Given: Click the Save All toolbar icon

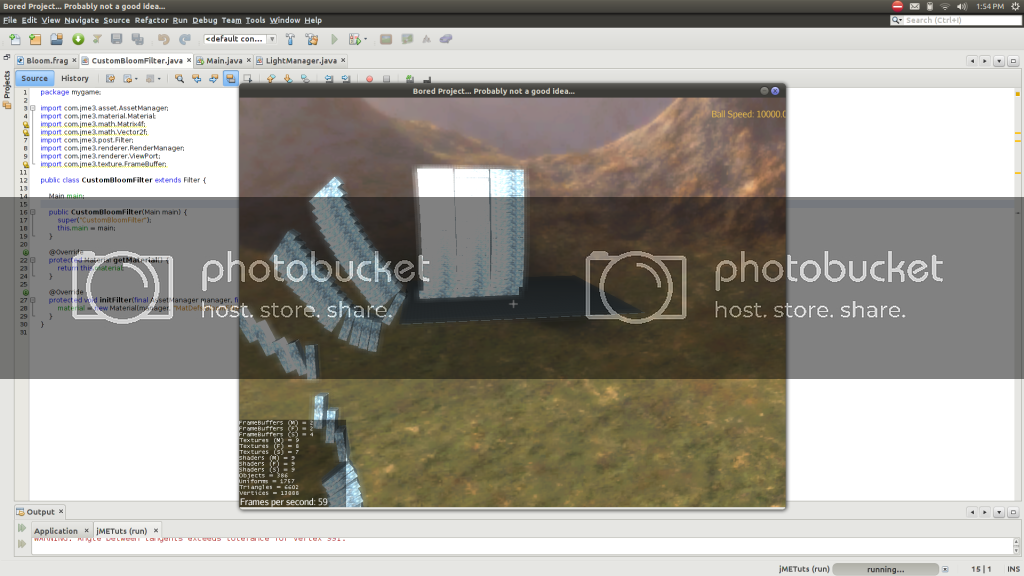Looking at the screenshot, I should [x=137, y=39].
